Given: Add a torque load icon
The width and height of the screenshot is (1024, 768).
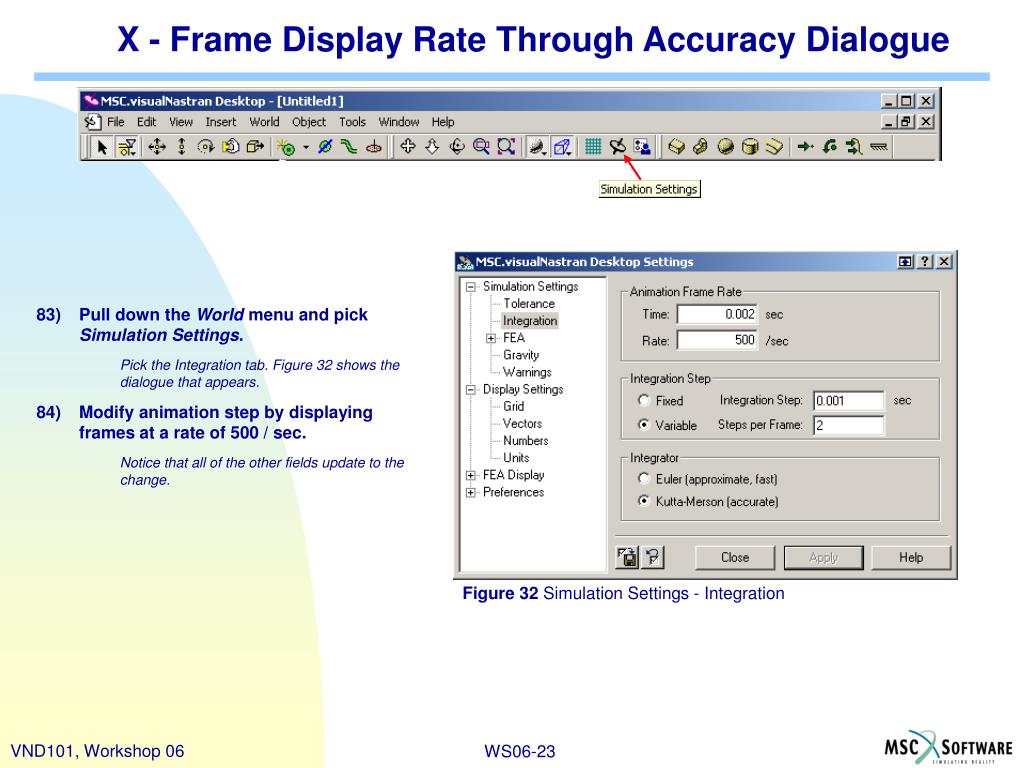Looking at the screenshot, I should pyautogui.click(x=829, y=147).
